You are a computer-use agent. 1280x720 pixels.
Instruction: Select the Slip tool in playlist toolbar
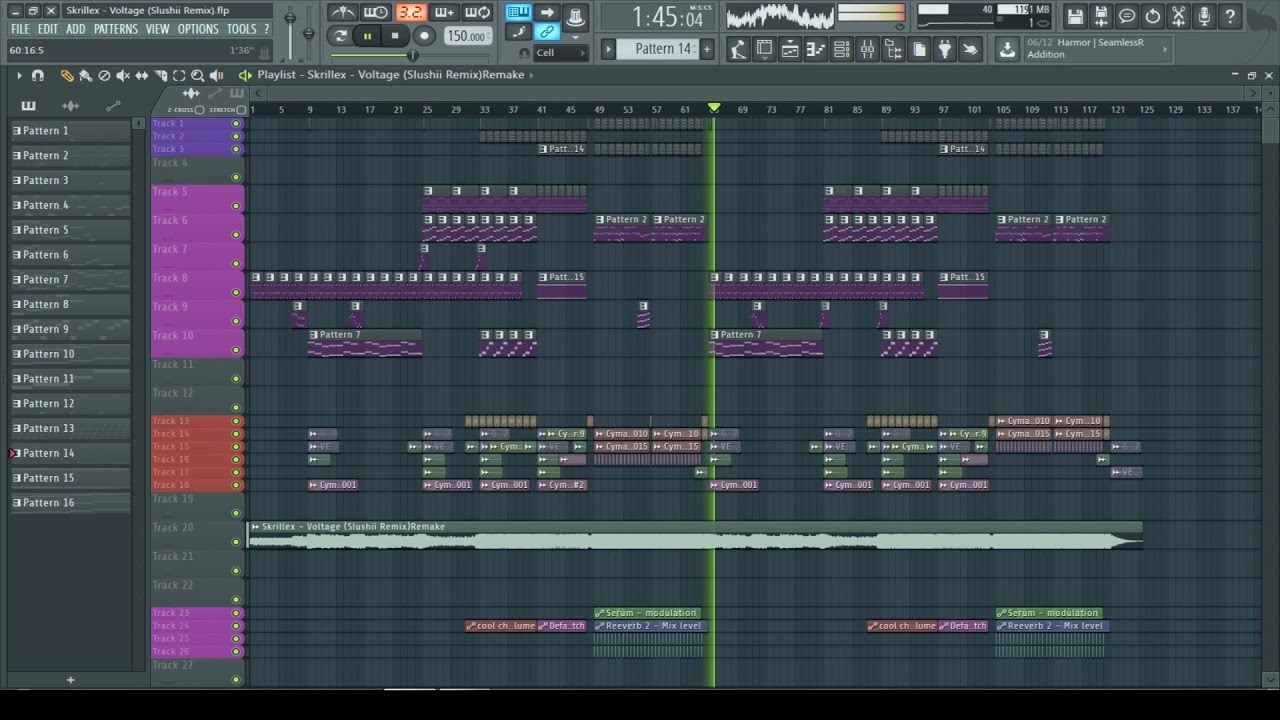[142, 75]
